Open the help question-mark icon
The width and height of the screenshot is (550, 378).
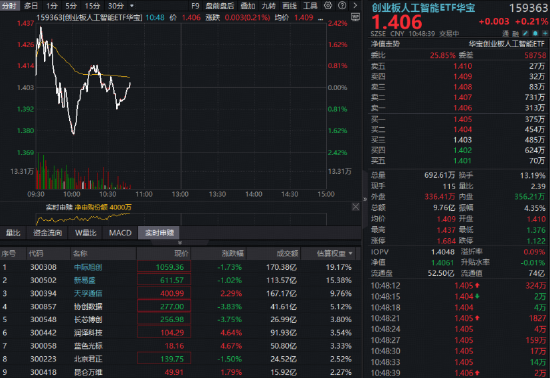[342, 5]
